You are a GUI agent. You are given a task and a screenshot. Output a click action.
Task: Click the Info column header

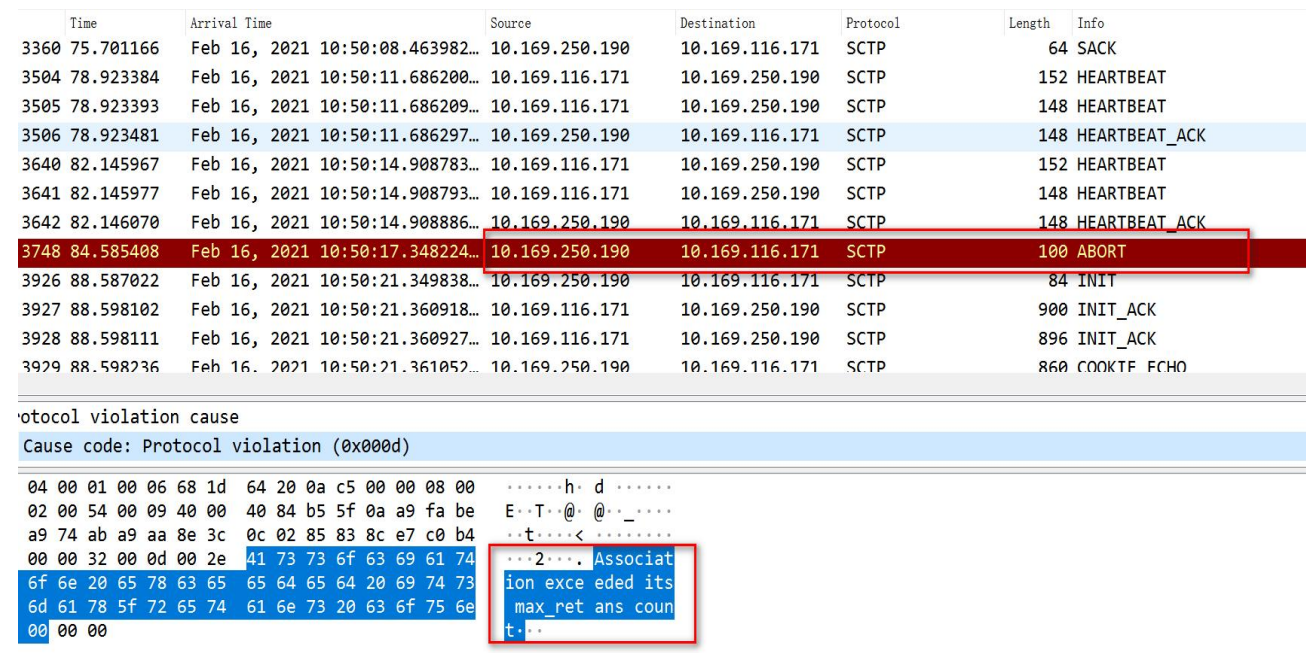point(1090,23)
